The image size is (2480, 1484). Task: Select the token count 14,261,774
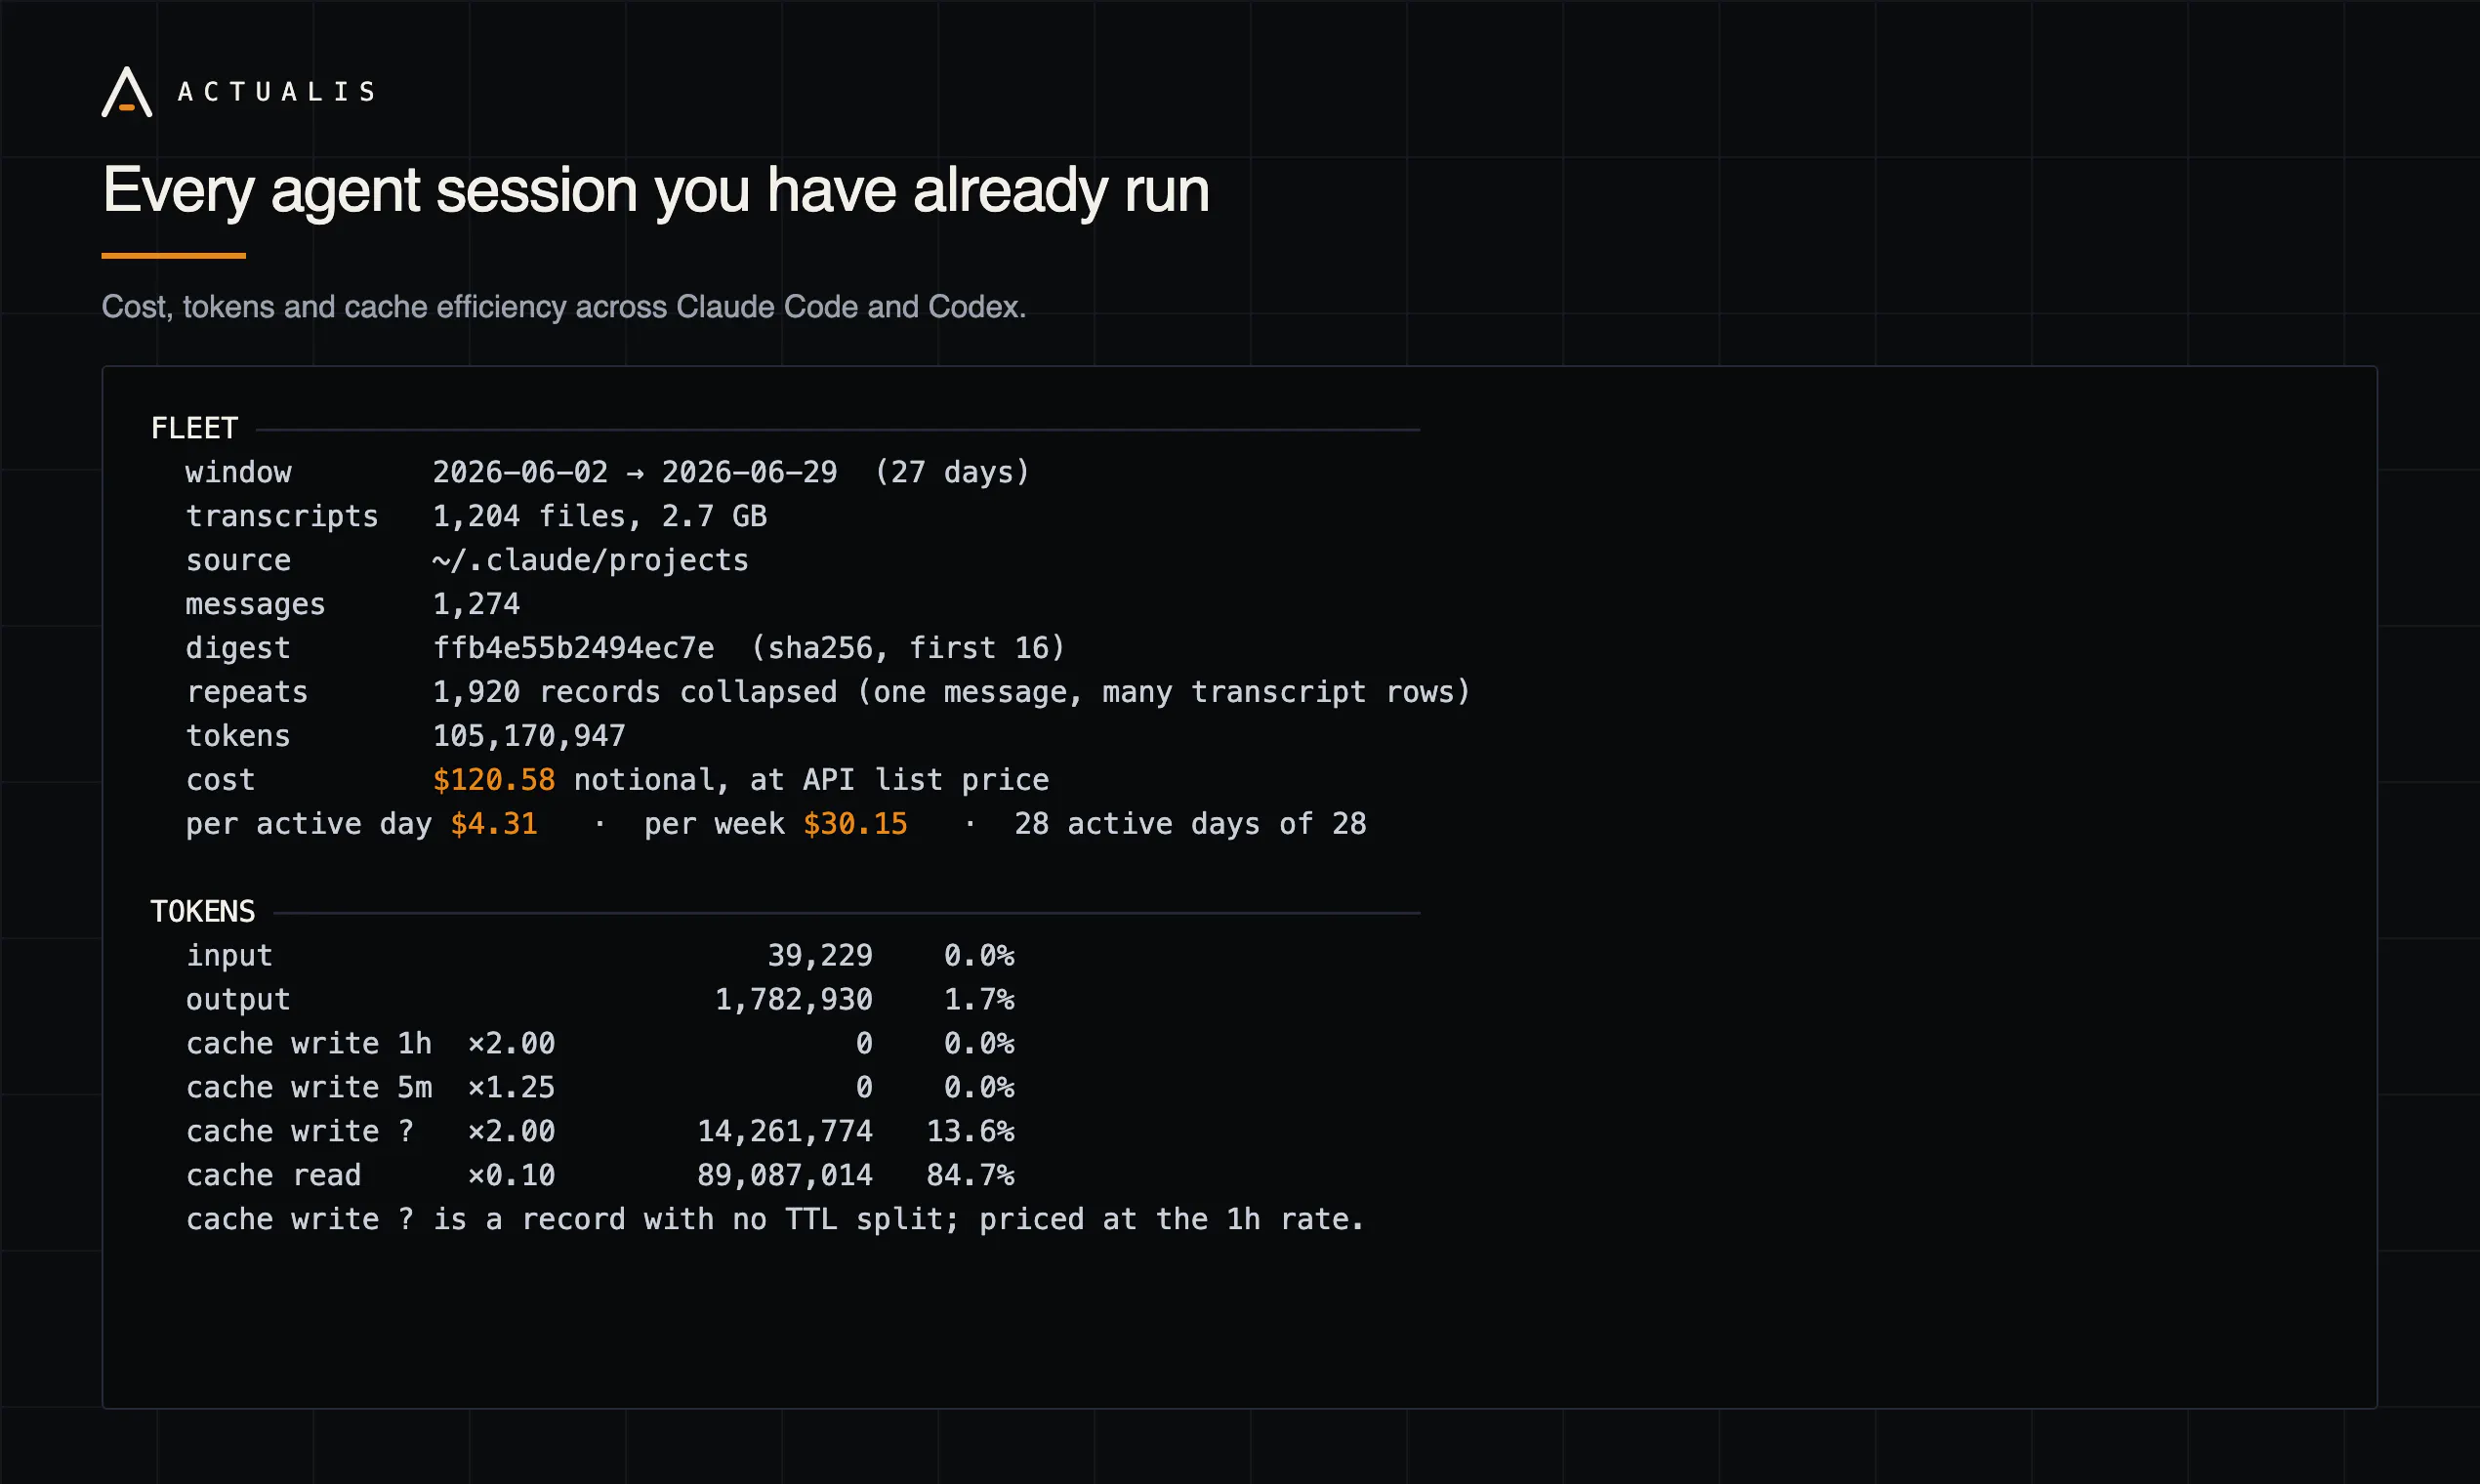(x=785, y=1132)
